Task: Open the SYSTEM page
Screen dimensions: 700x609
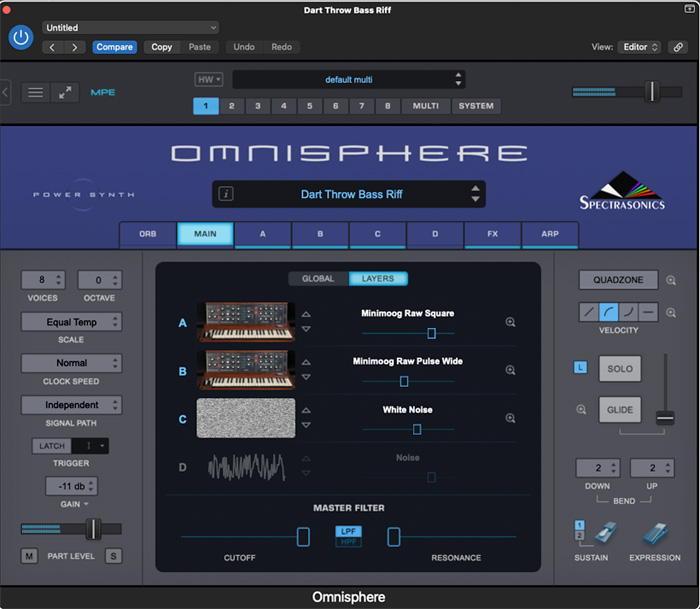Action: 476,106
